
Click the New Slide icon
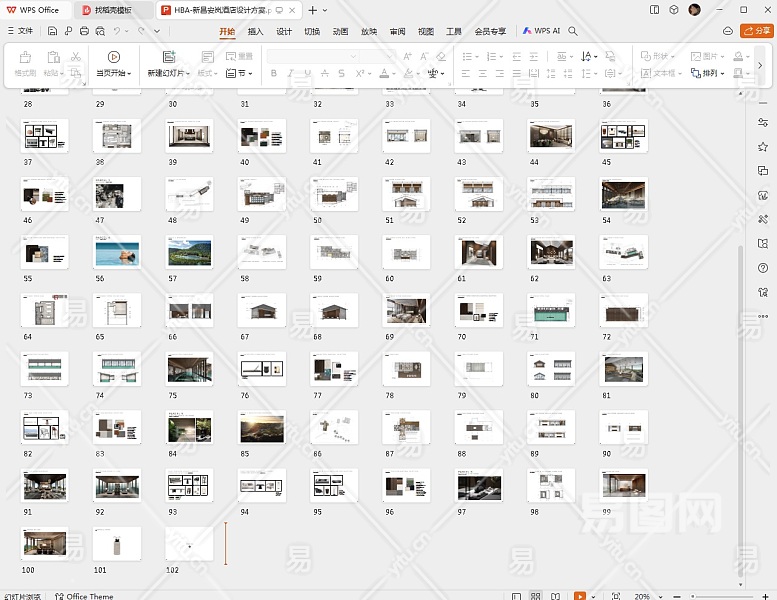(168, 57)
